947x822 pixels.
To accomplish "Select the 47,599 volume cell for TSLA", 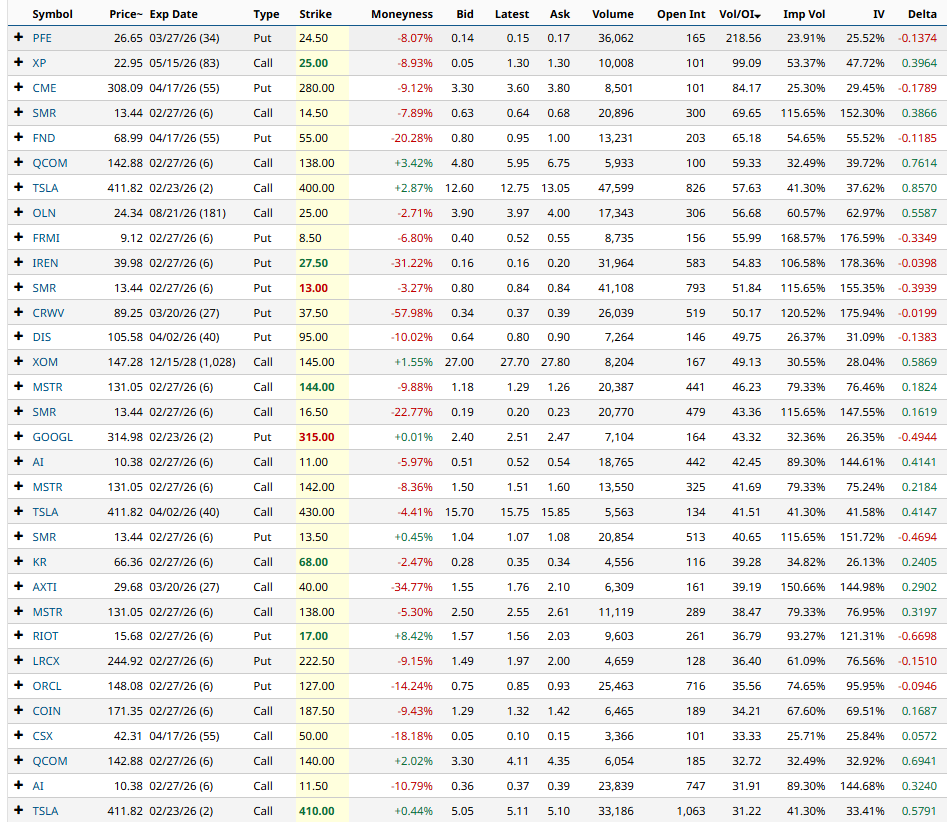I will point(615,188).
